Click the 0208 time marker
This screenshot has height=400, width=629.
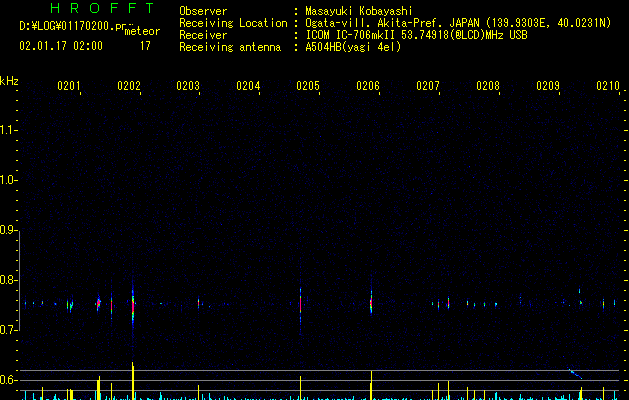(488, 85)
